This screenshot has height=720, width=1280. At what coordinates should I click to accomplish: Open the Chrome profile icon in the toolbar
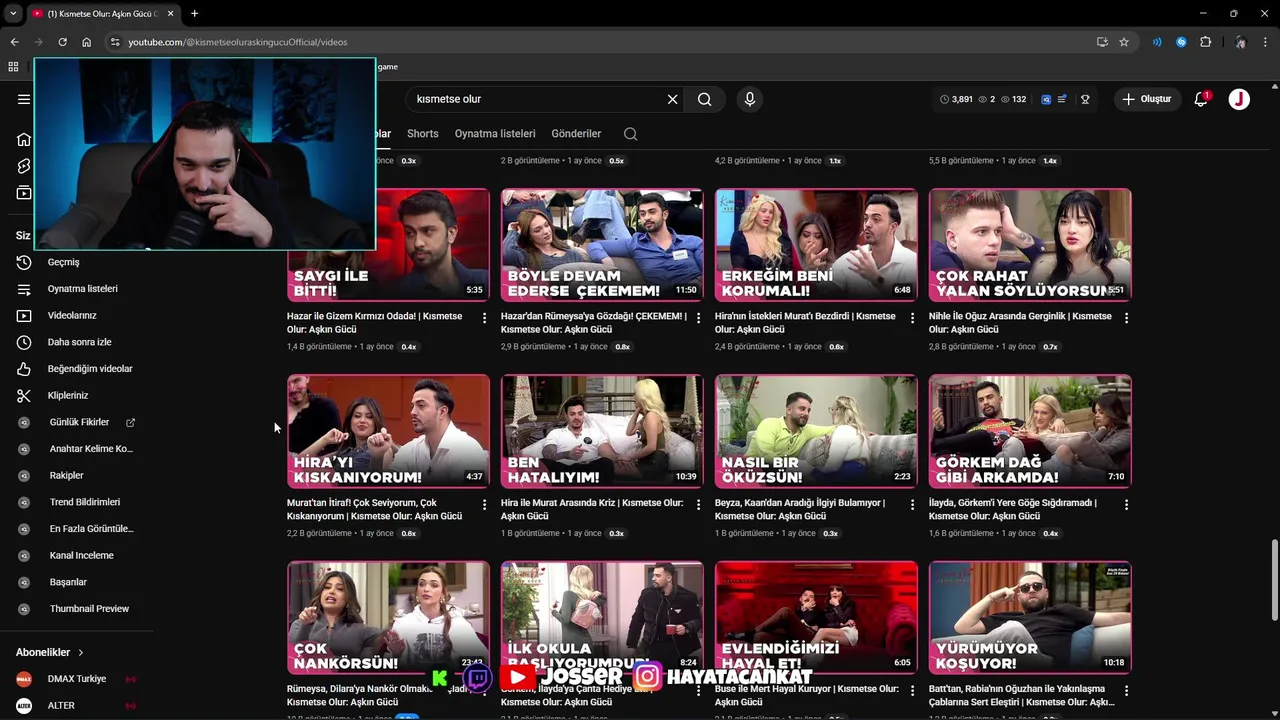pos(1240,42)
